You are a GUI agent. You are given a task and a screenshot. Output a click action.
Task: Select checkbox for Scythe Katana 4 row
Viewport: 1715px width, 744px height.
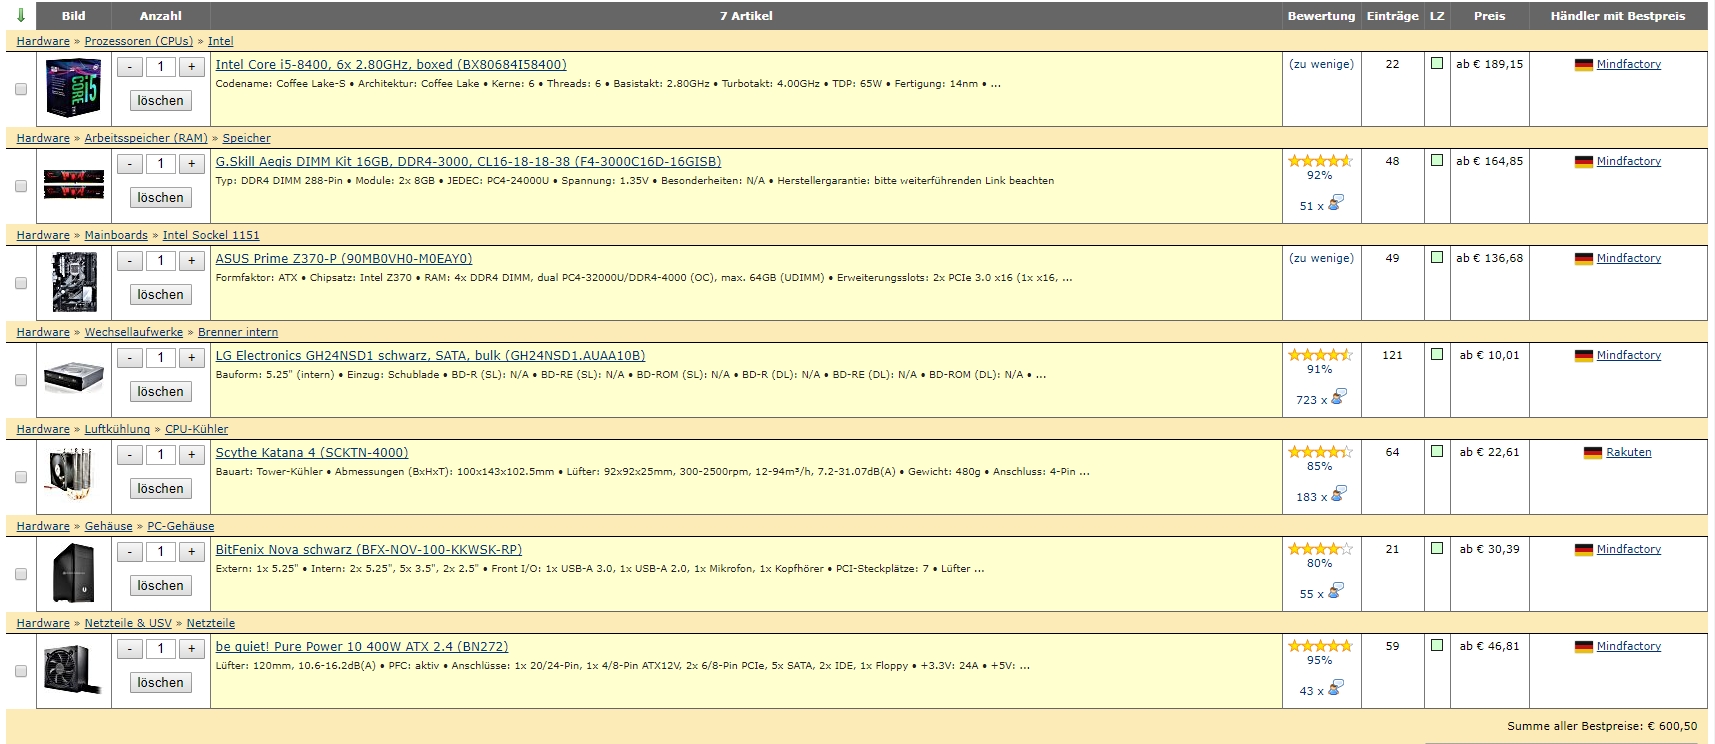(x=21, y=477)
